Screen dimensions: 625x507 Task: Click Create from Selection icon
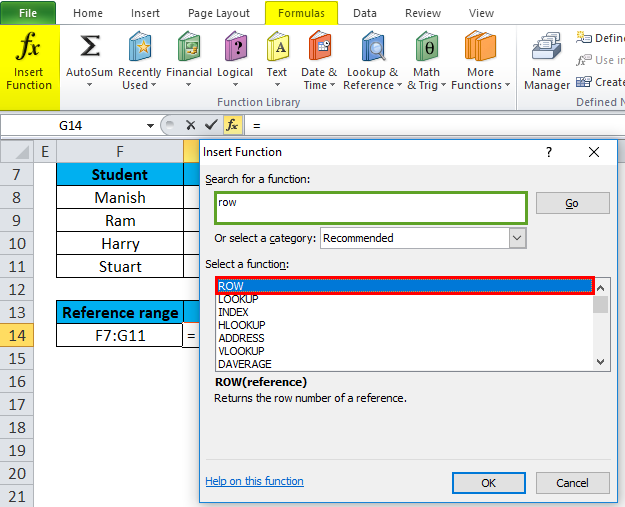pyautogui.click(x=584, y=82)
